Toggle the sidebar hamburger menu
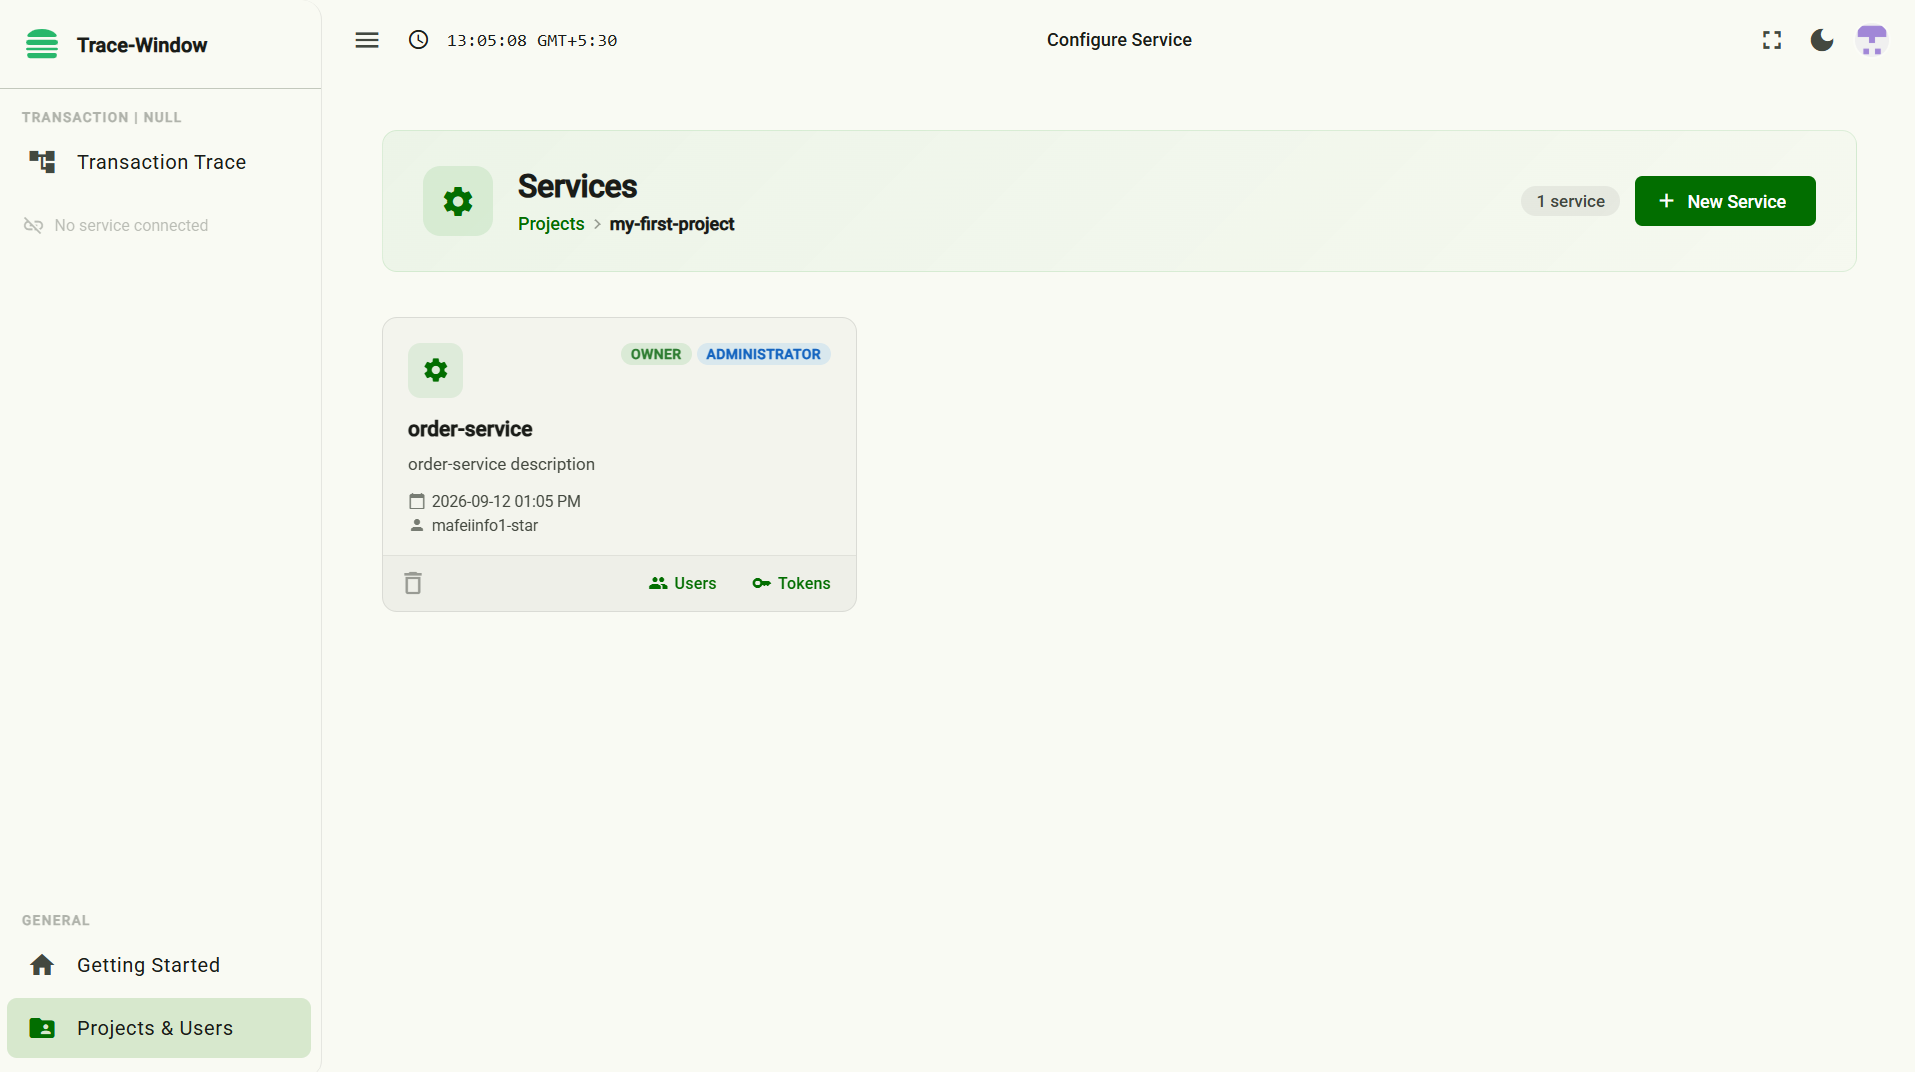 (367, 40)
